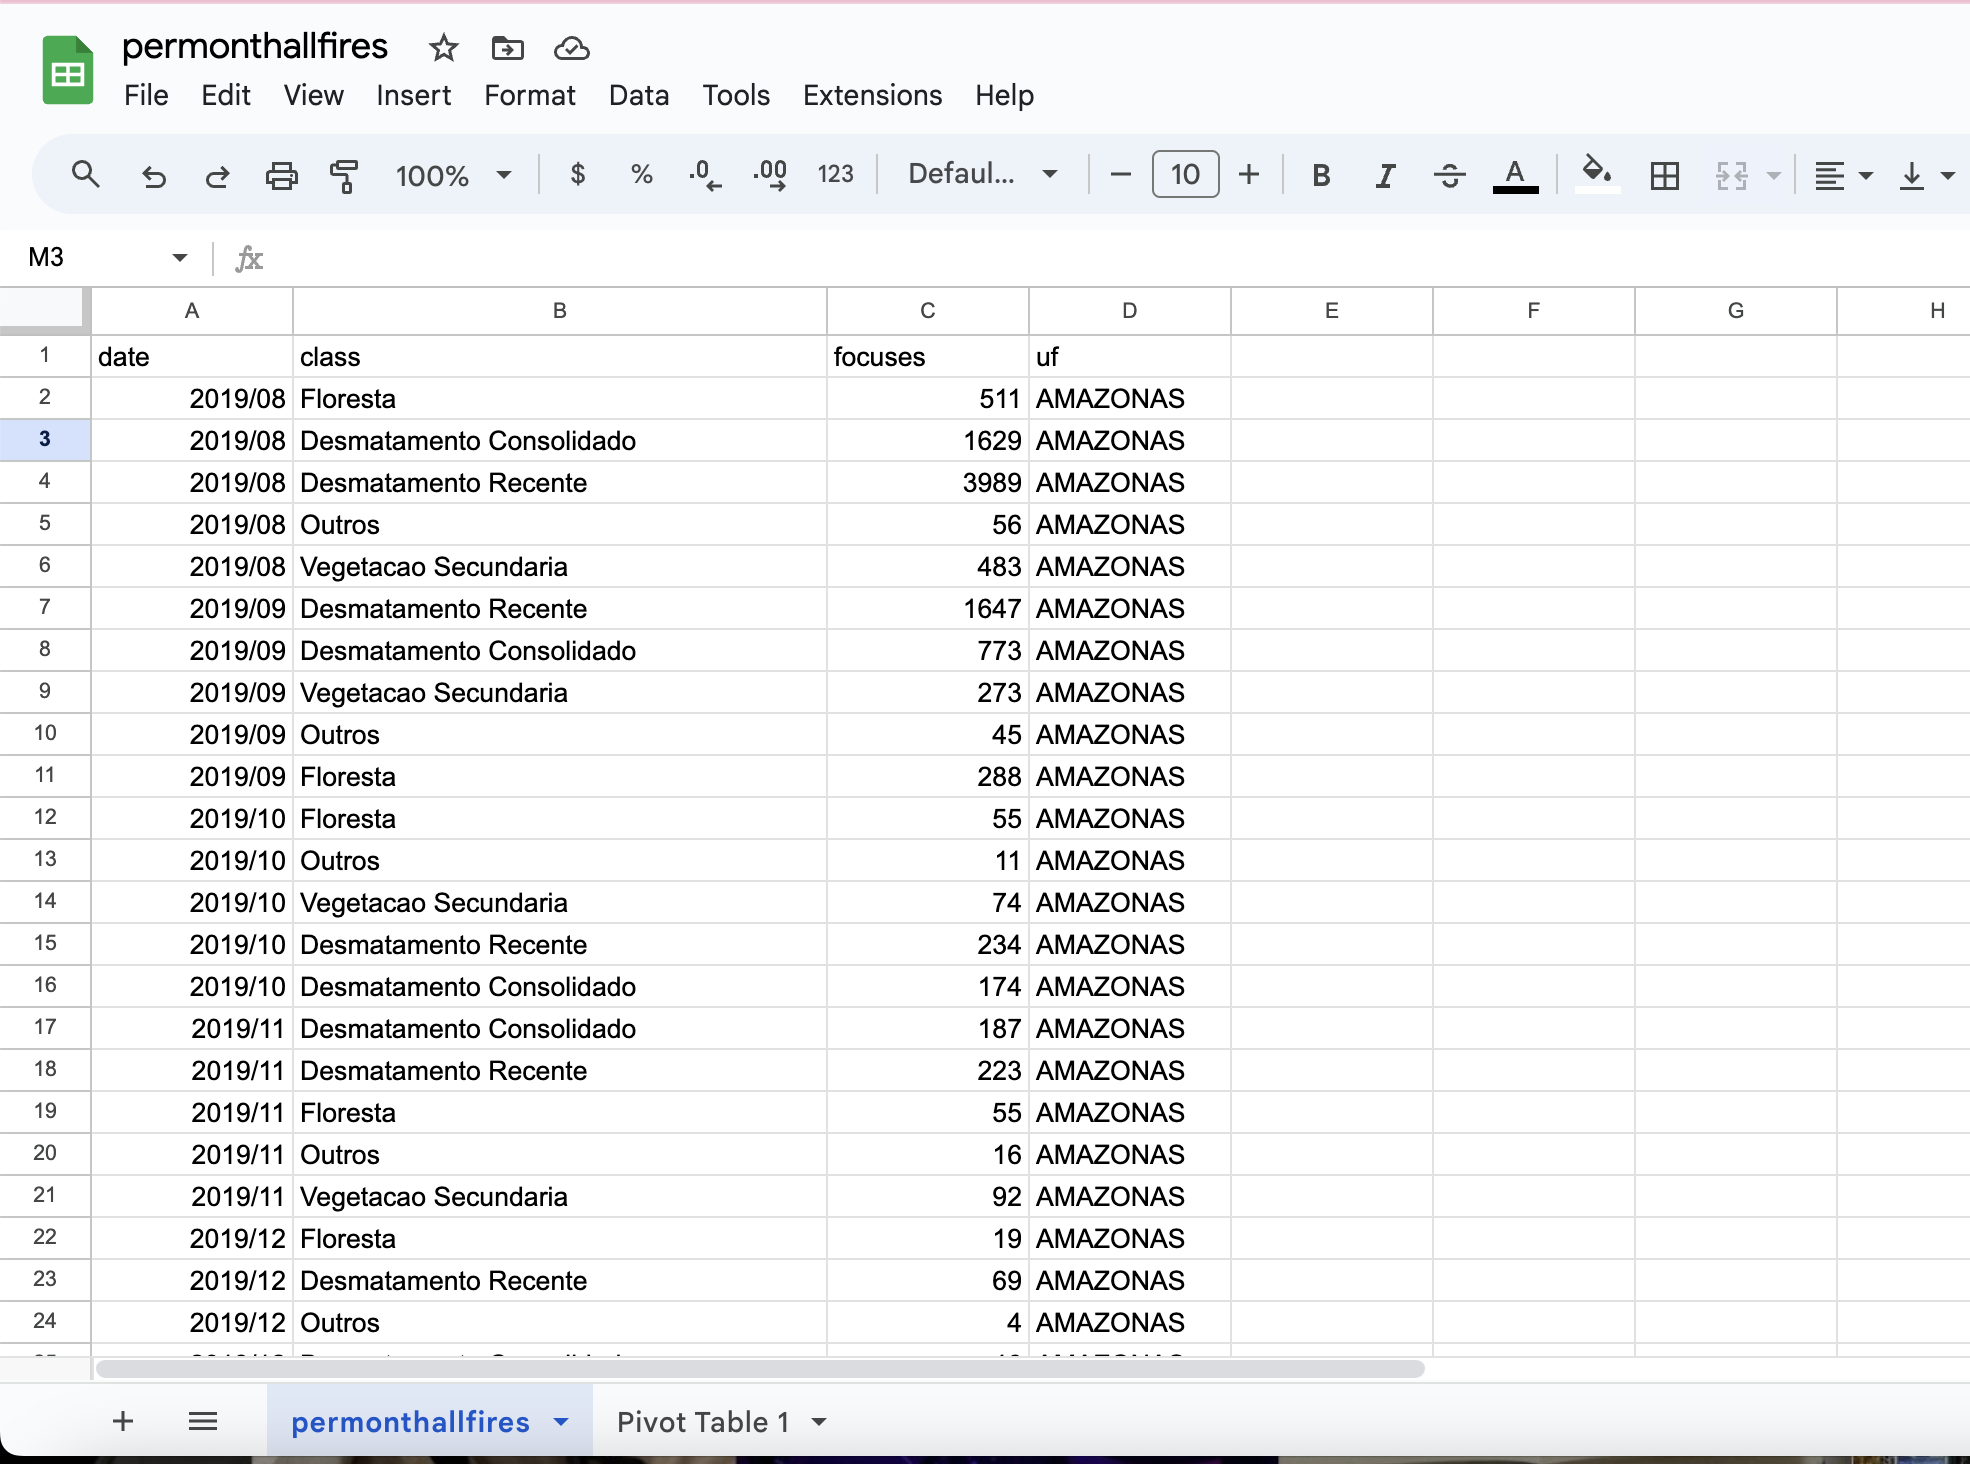Select the cell with value 1647
1970x1464 pixels.
pos(928,609)
